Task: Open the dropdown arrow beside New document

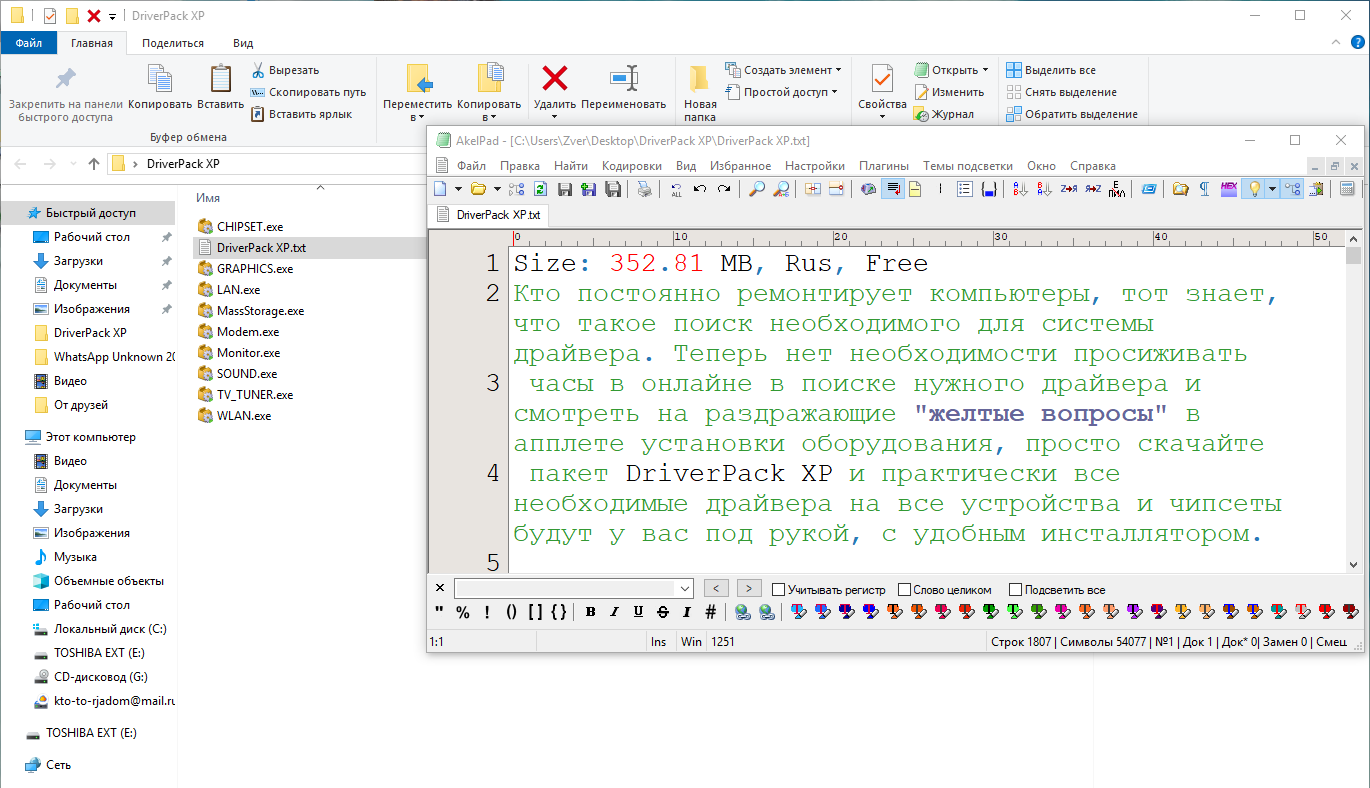Action: coord(458,188)
